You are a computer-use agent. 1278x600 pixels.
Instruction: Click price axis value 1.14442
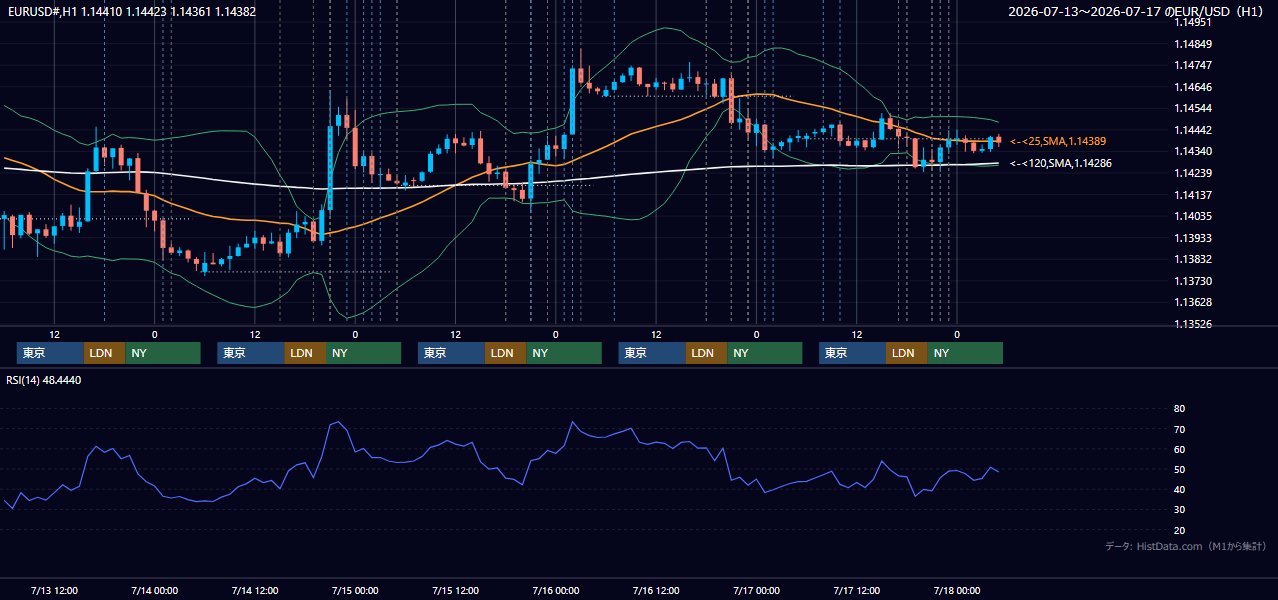pos(1194,130)
